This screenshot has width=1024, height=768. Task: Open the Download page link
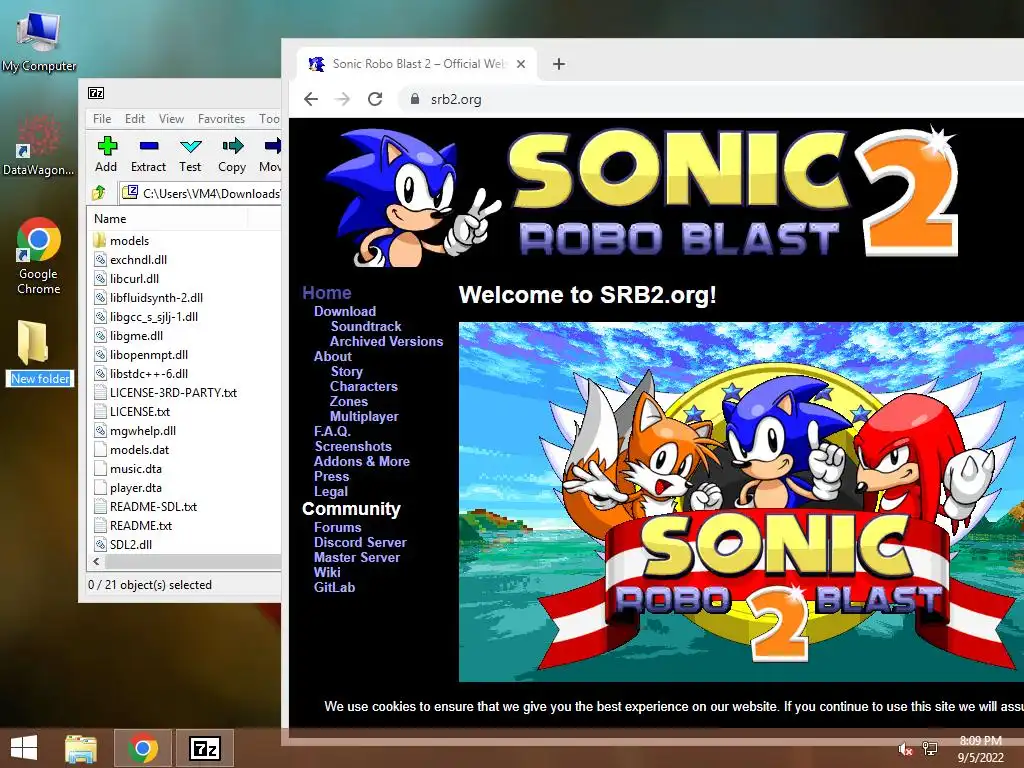point(345,312)
